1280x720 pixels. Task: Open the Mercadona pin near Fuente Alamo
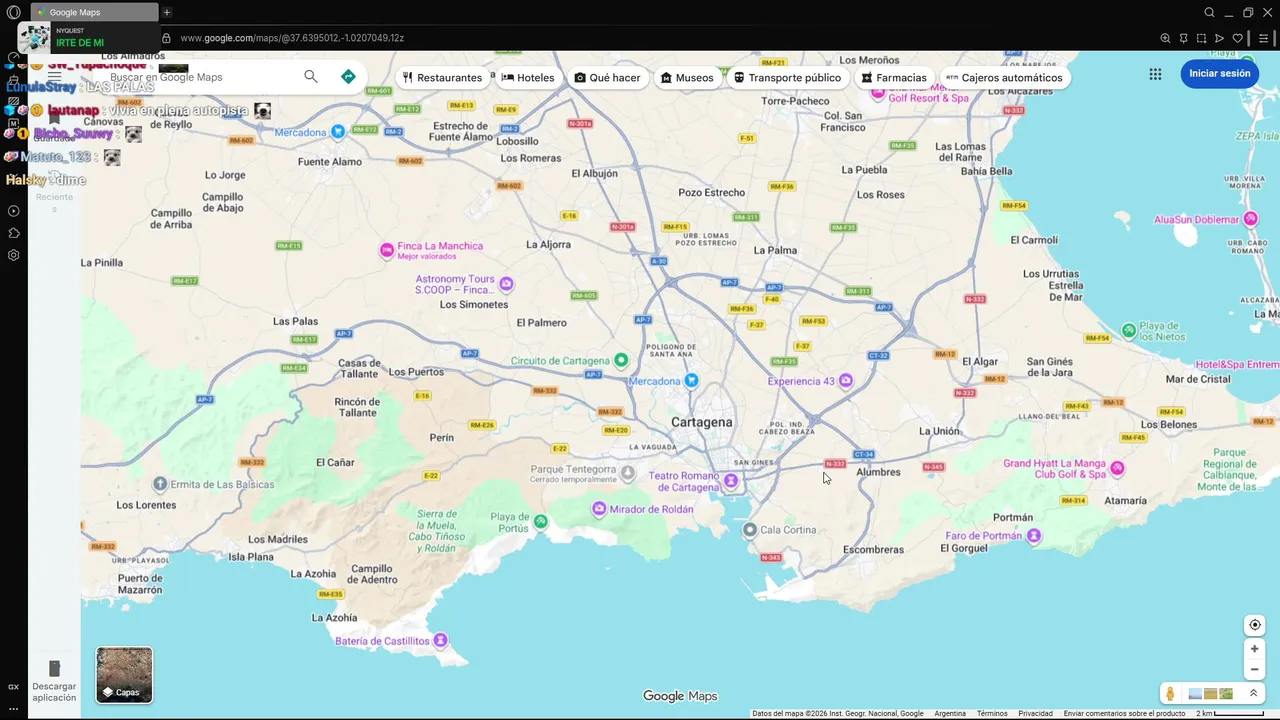click(x=338, y=131)
